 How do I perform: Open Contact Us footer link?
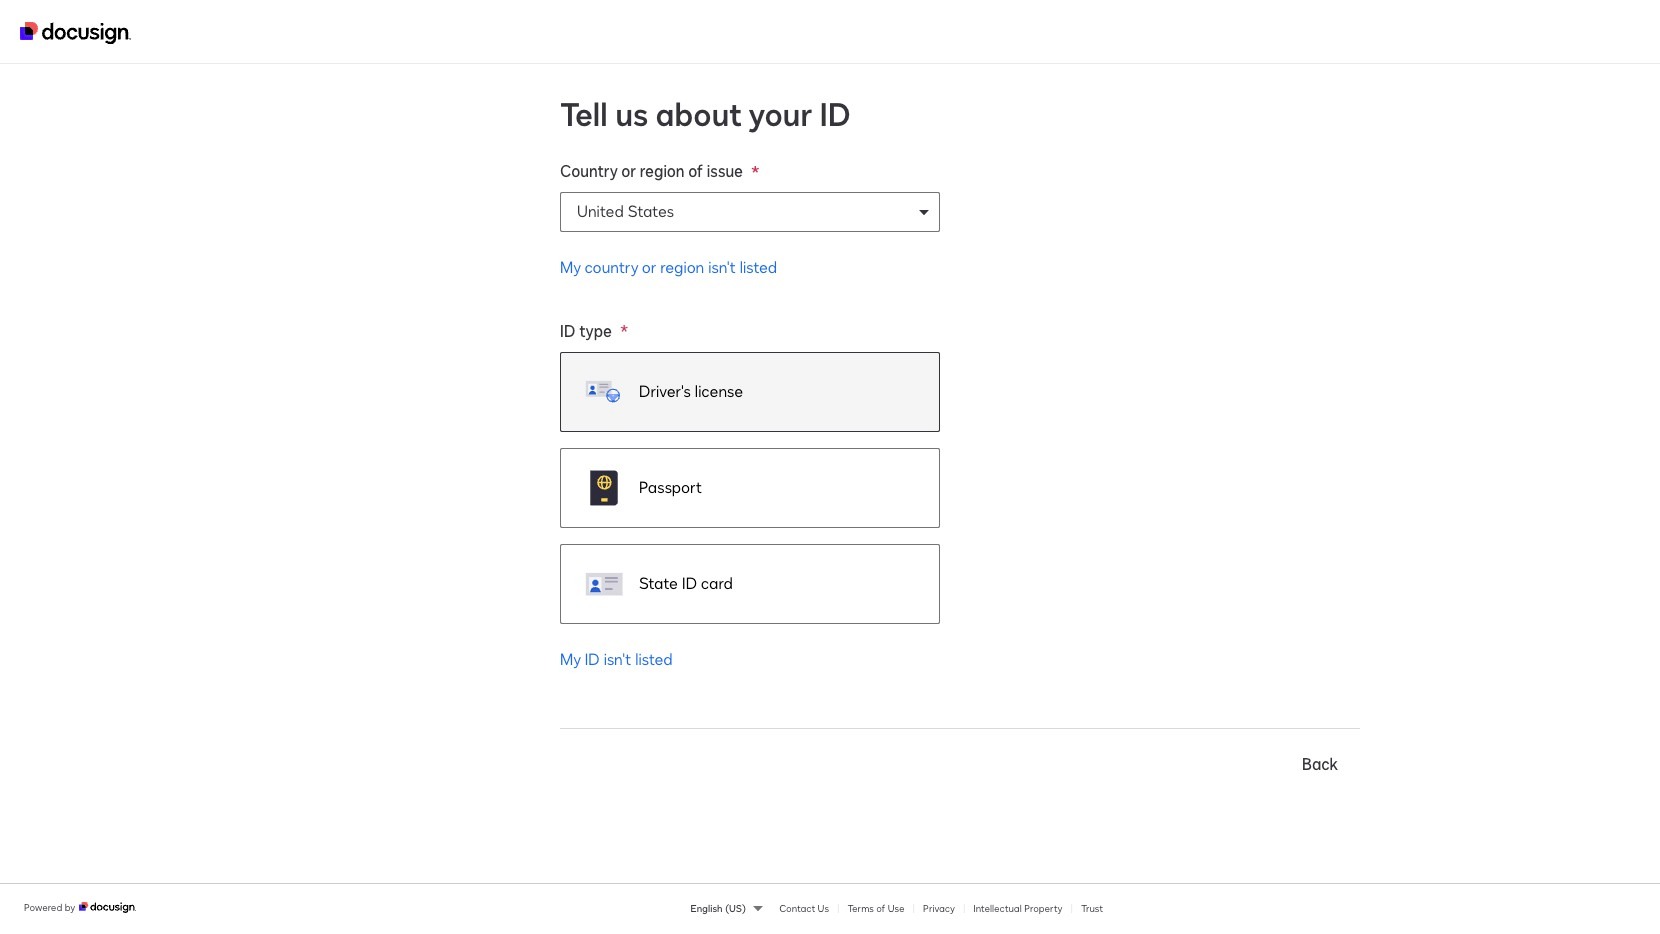click(804, 909)
